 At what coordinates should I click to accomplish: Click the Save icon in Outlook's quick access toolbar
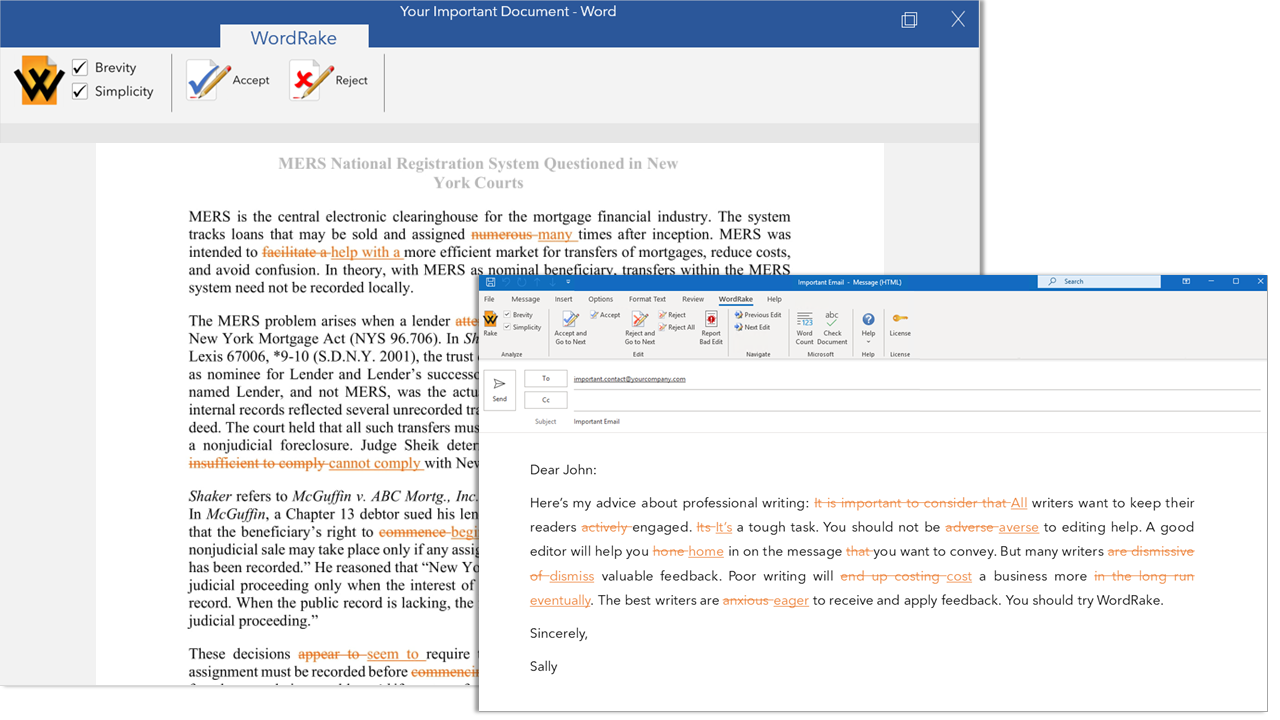coord(490,283)
